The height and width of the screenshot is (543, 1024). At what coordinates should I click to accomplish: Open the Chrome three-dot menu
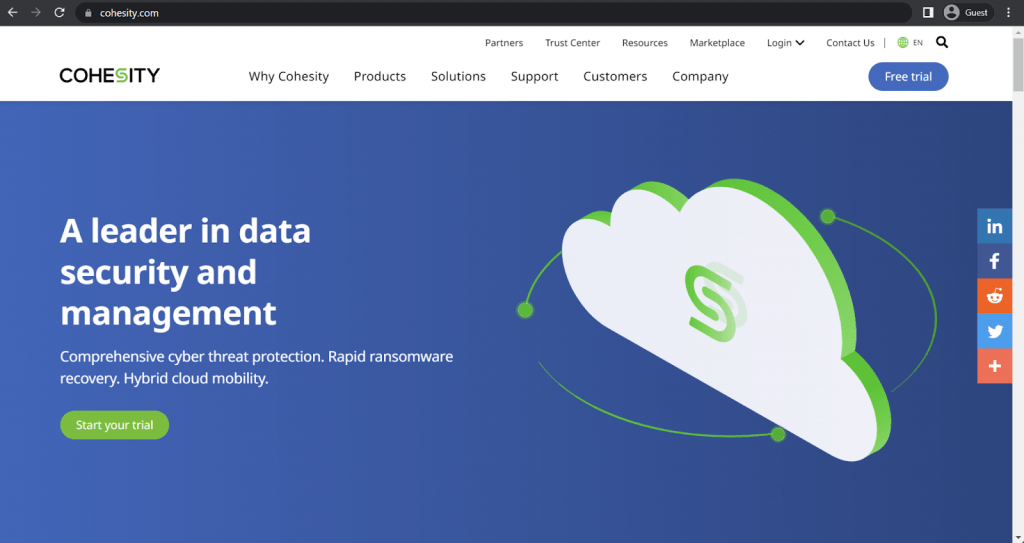[1009, 12]
